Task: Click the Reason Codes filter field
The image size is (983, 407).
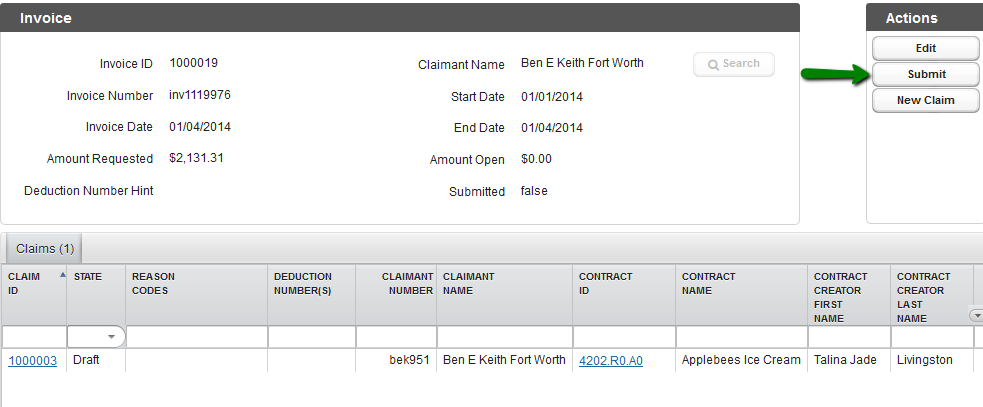Action: click(x=196, y=337)
